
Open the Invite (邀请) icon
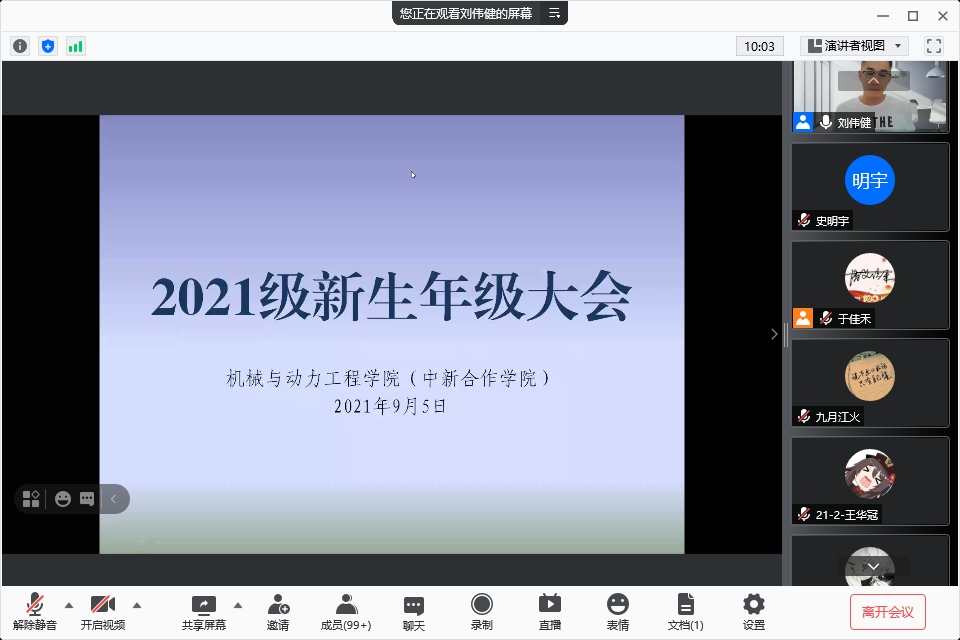278,611
